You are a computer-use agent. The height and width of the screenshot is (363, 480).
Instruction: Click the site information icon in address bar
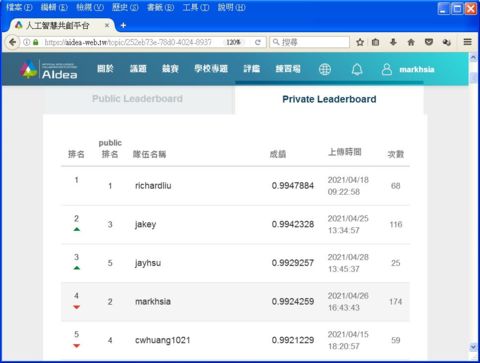(27, 42)
